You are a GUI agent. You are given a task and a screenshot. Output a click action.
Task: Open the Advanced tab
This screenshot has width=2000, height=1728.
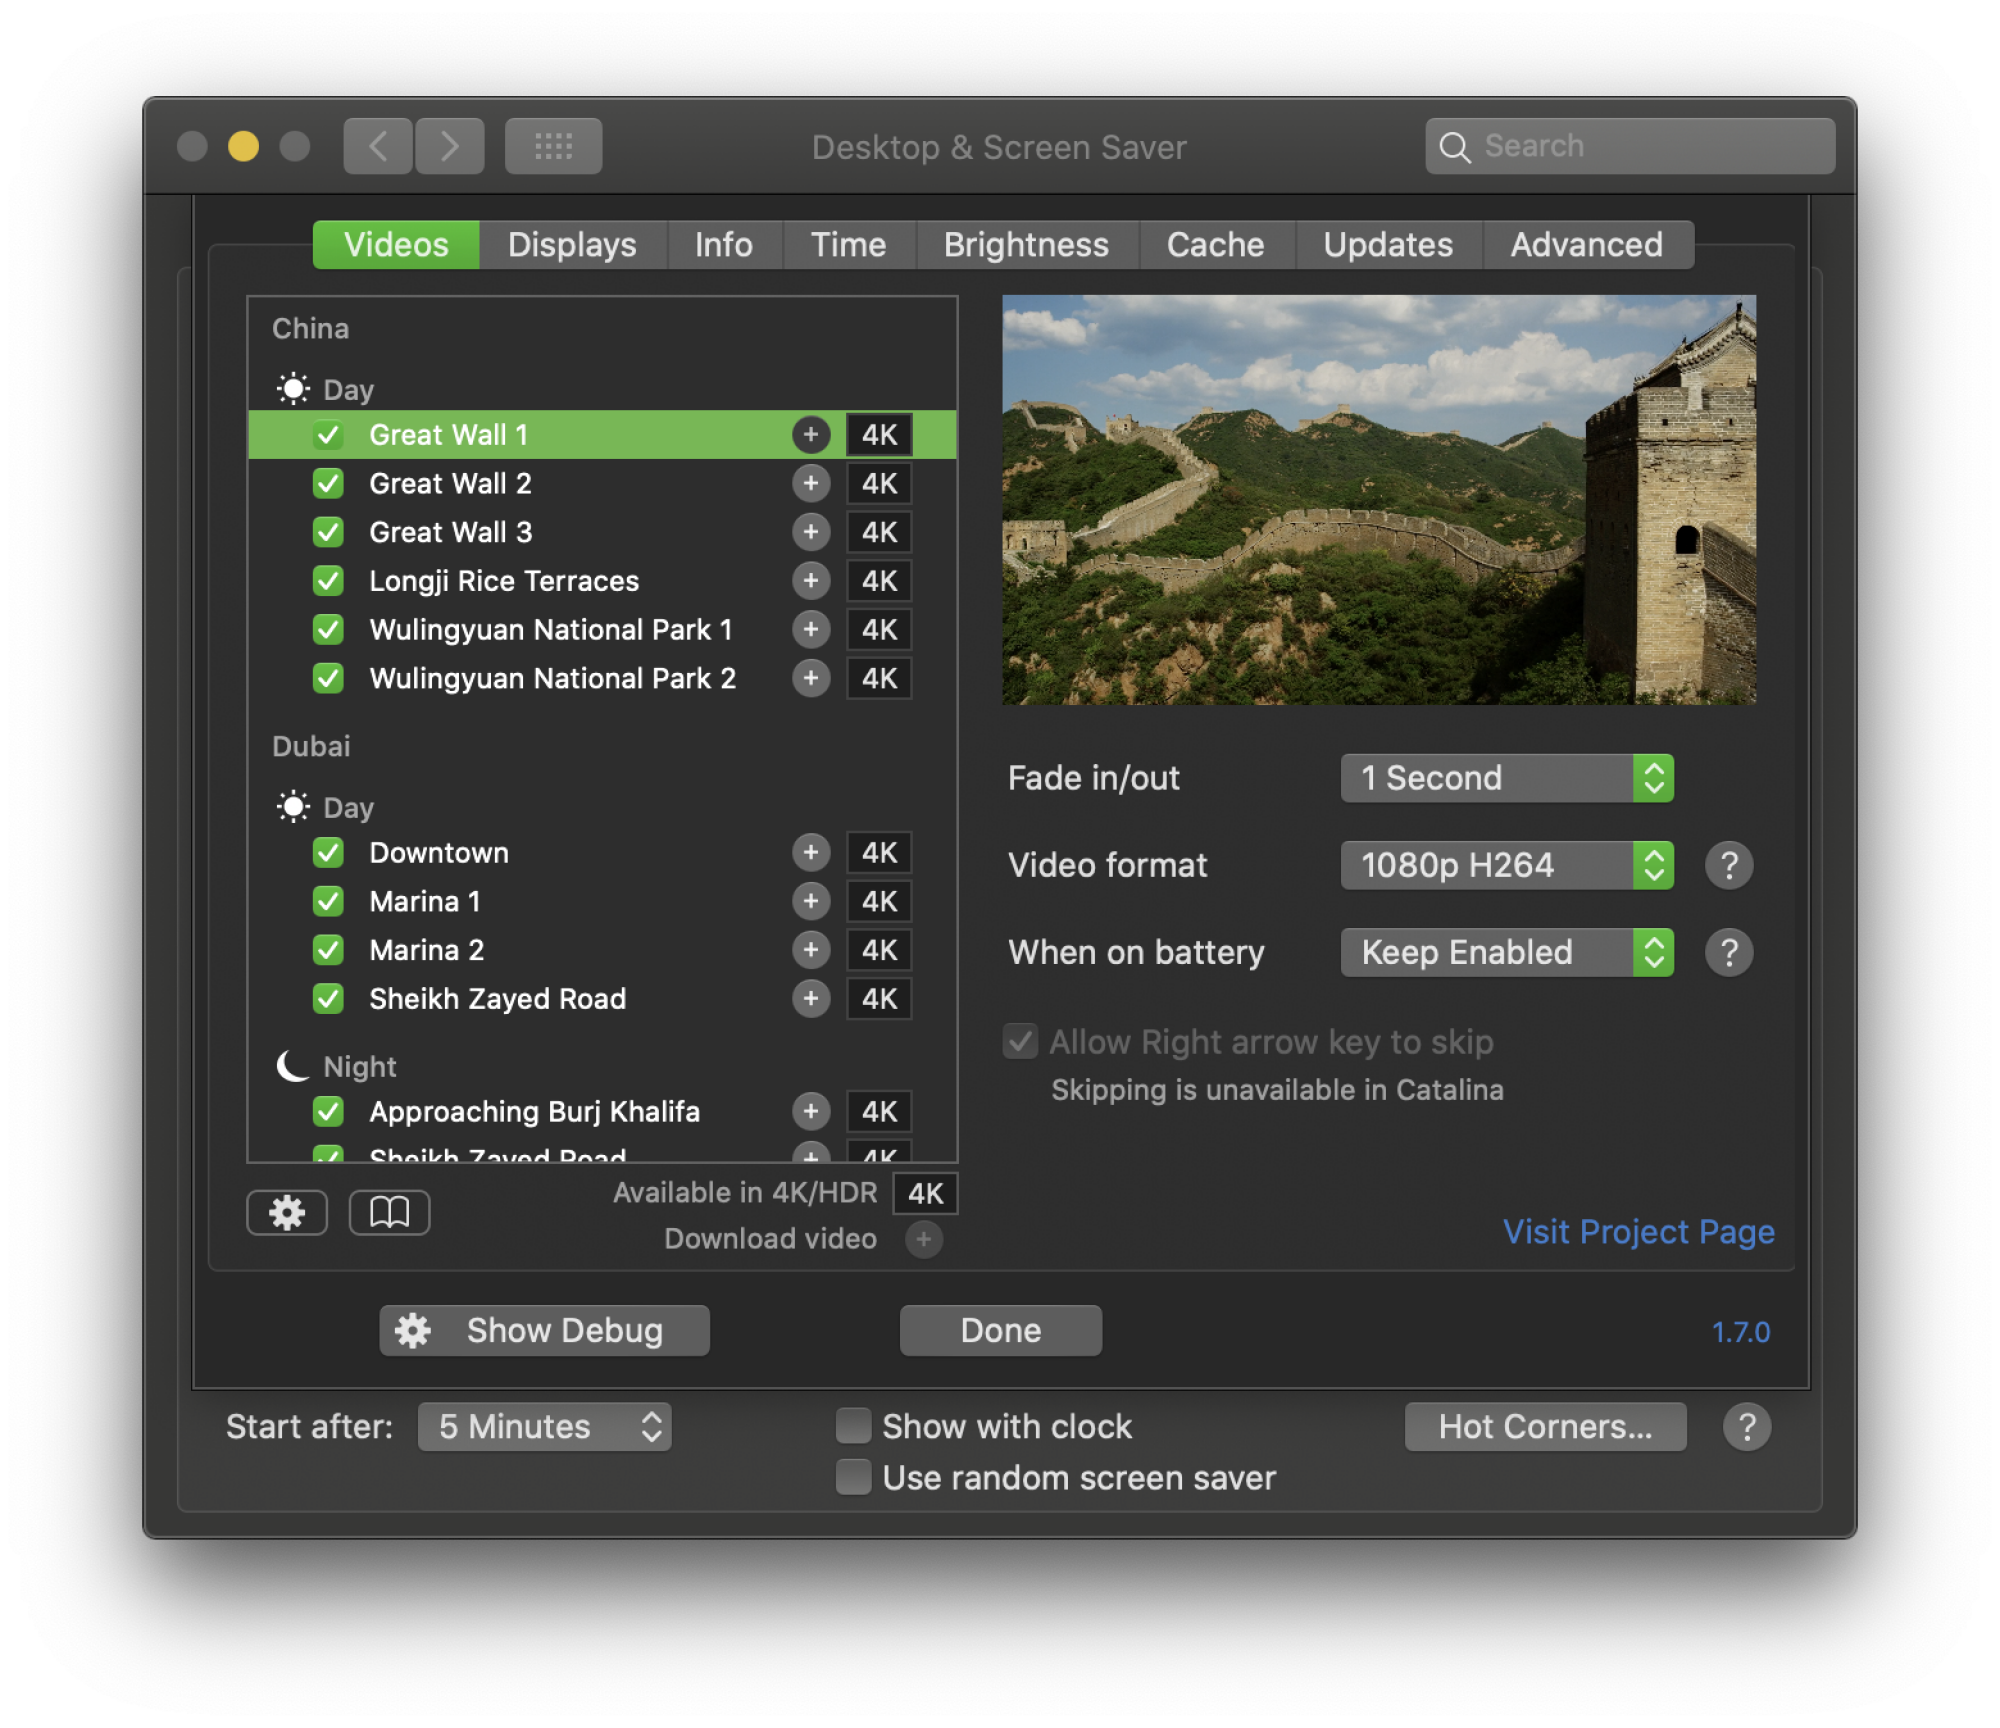tap(1587, 245)
